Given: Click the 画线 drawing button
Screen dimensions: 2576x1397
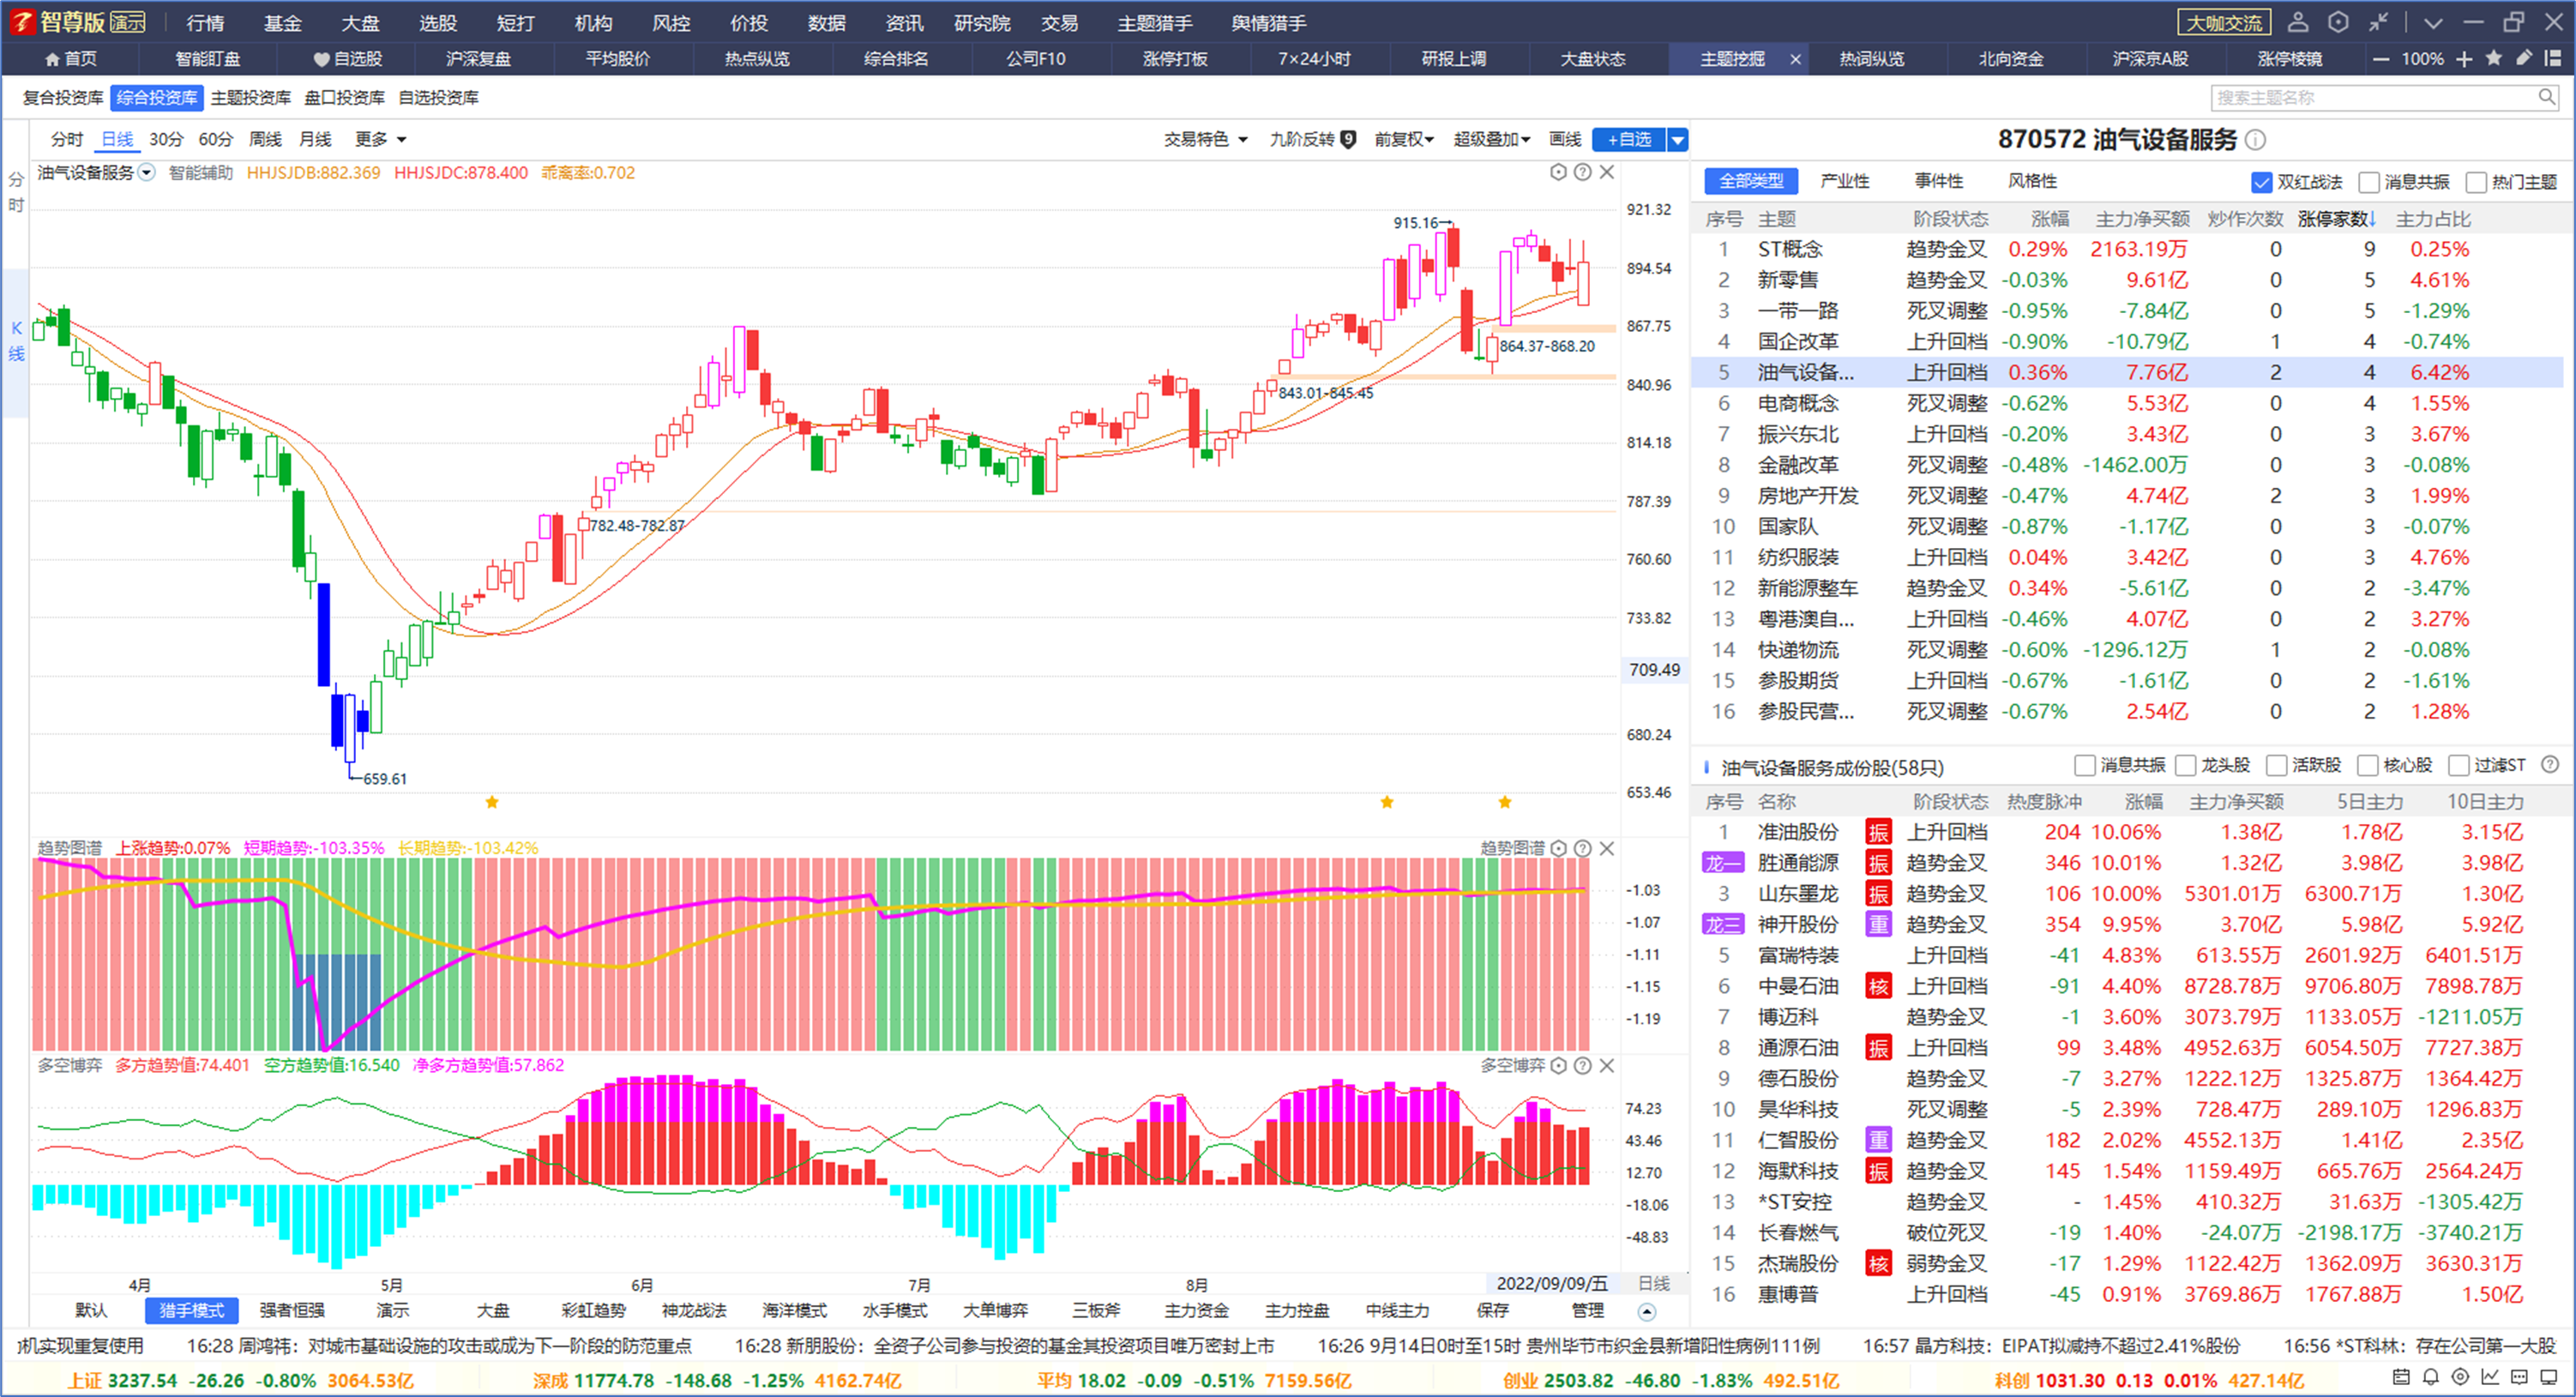Looking at the screenshot, I should coord(1565,139).
